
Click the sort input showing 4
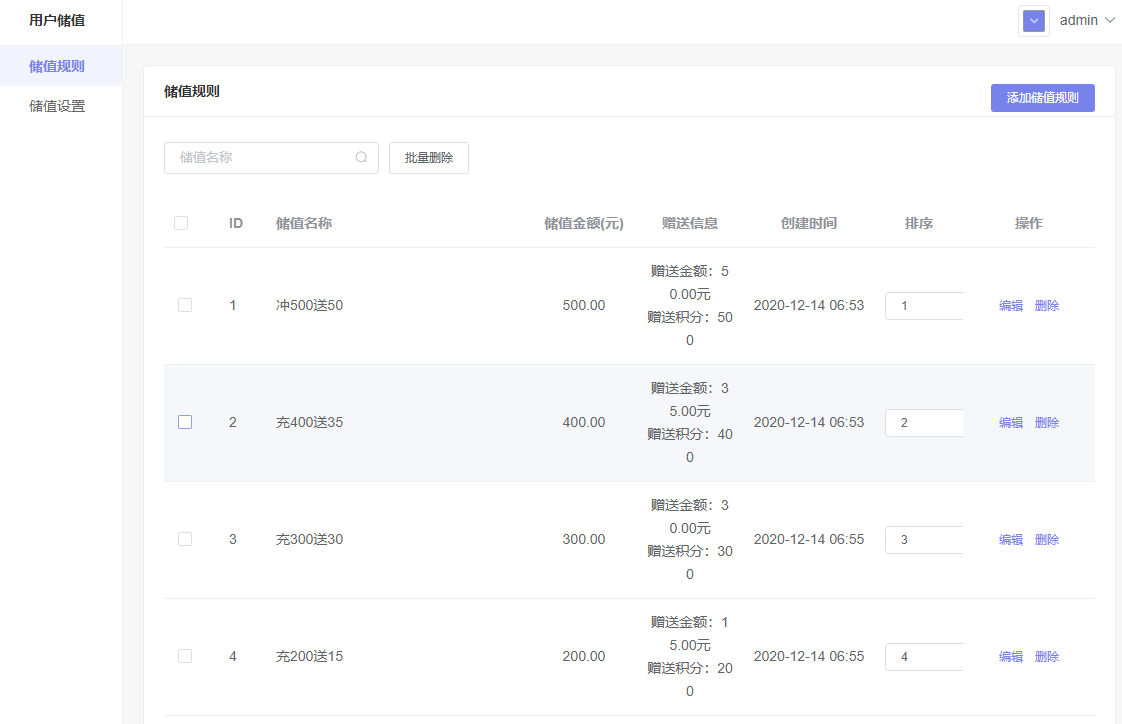click(x=924, y=657)
